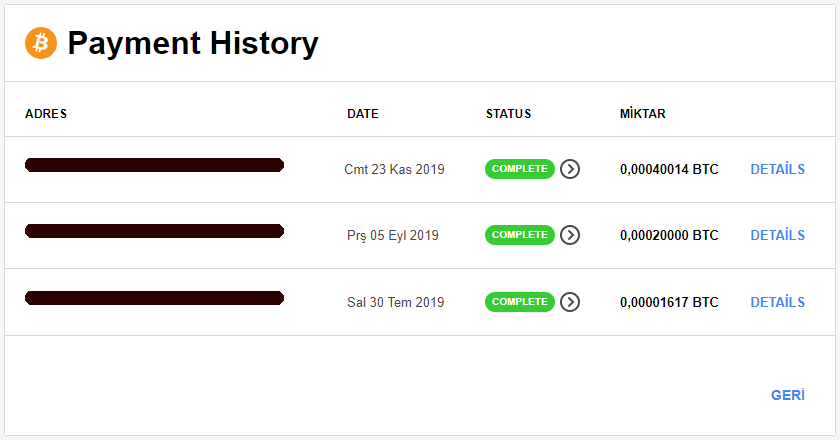Select the STATUS column header
The width and height of the screenshot is (840, 440).
coord(508,114)
